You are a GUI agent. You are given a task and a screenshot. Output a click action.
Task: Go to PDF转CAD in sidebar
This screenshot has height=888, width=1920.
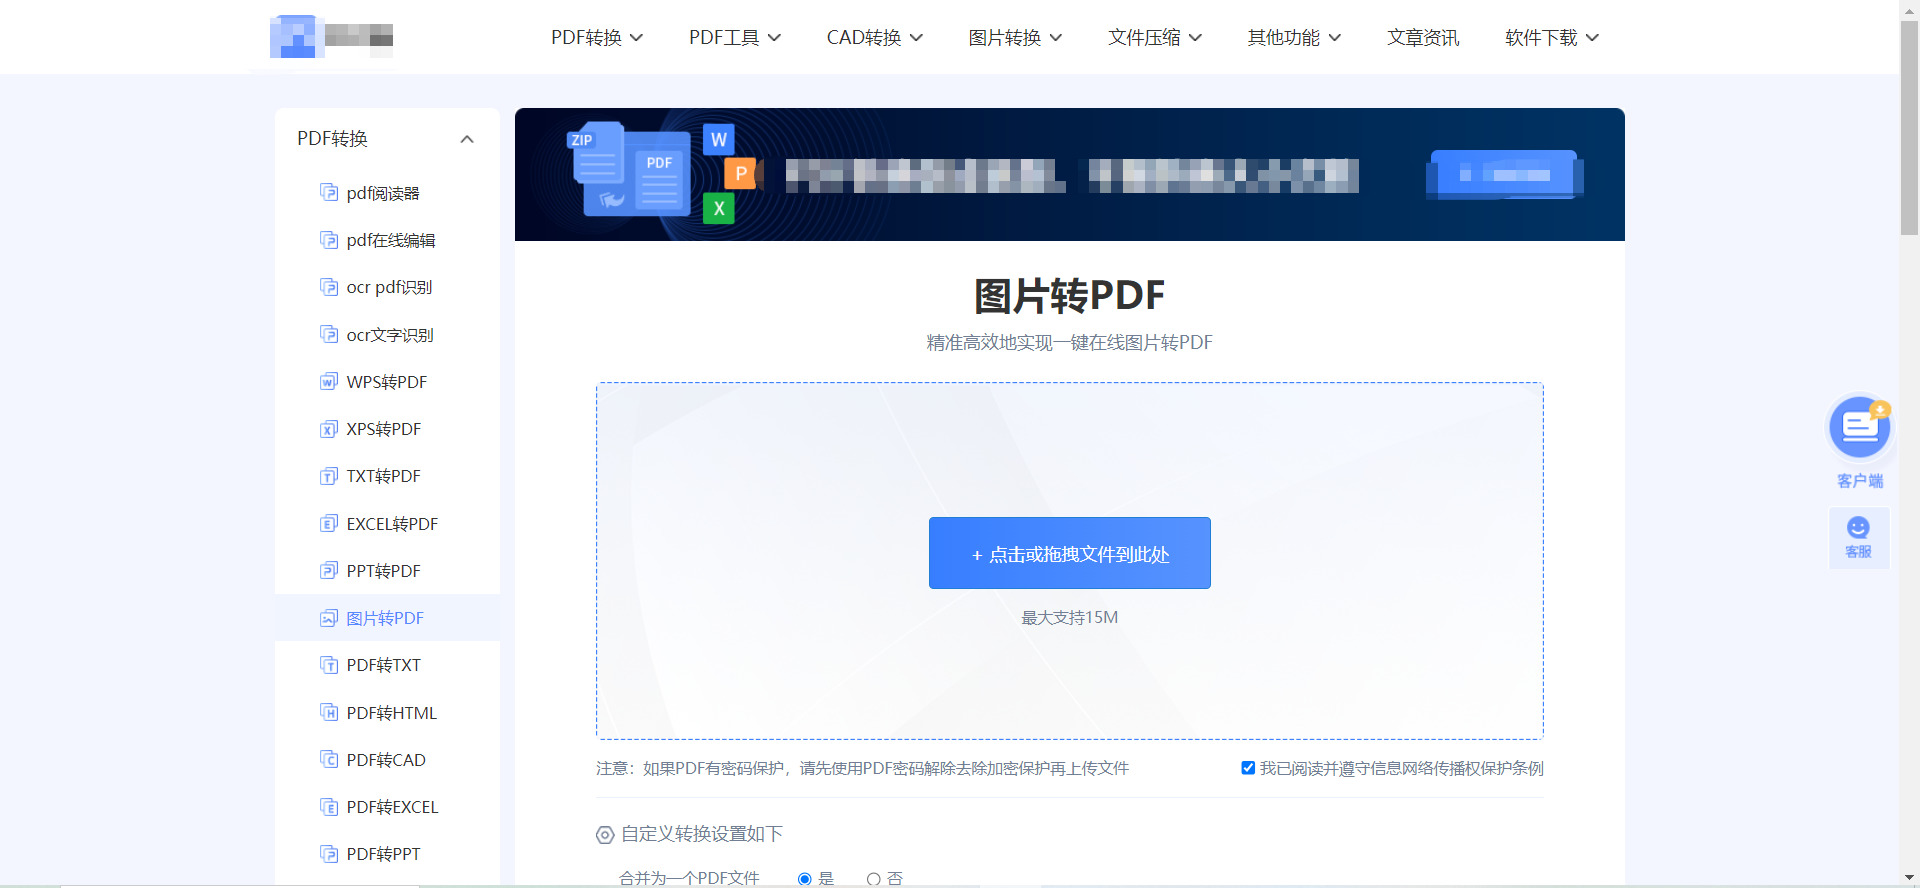(x=387, y=760)
